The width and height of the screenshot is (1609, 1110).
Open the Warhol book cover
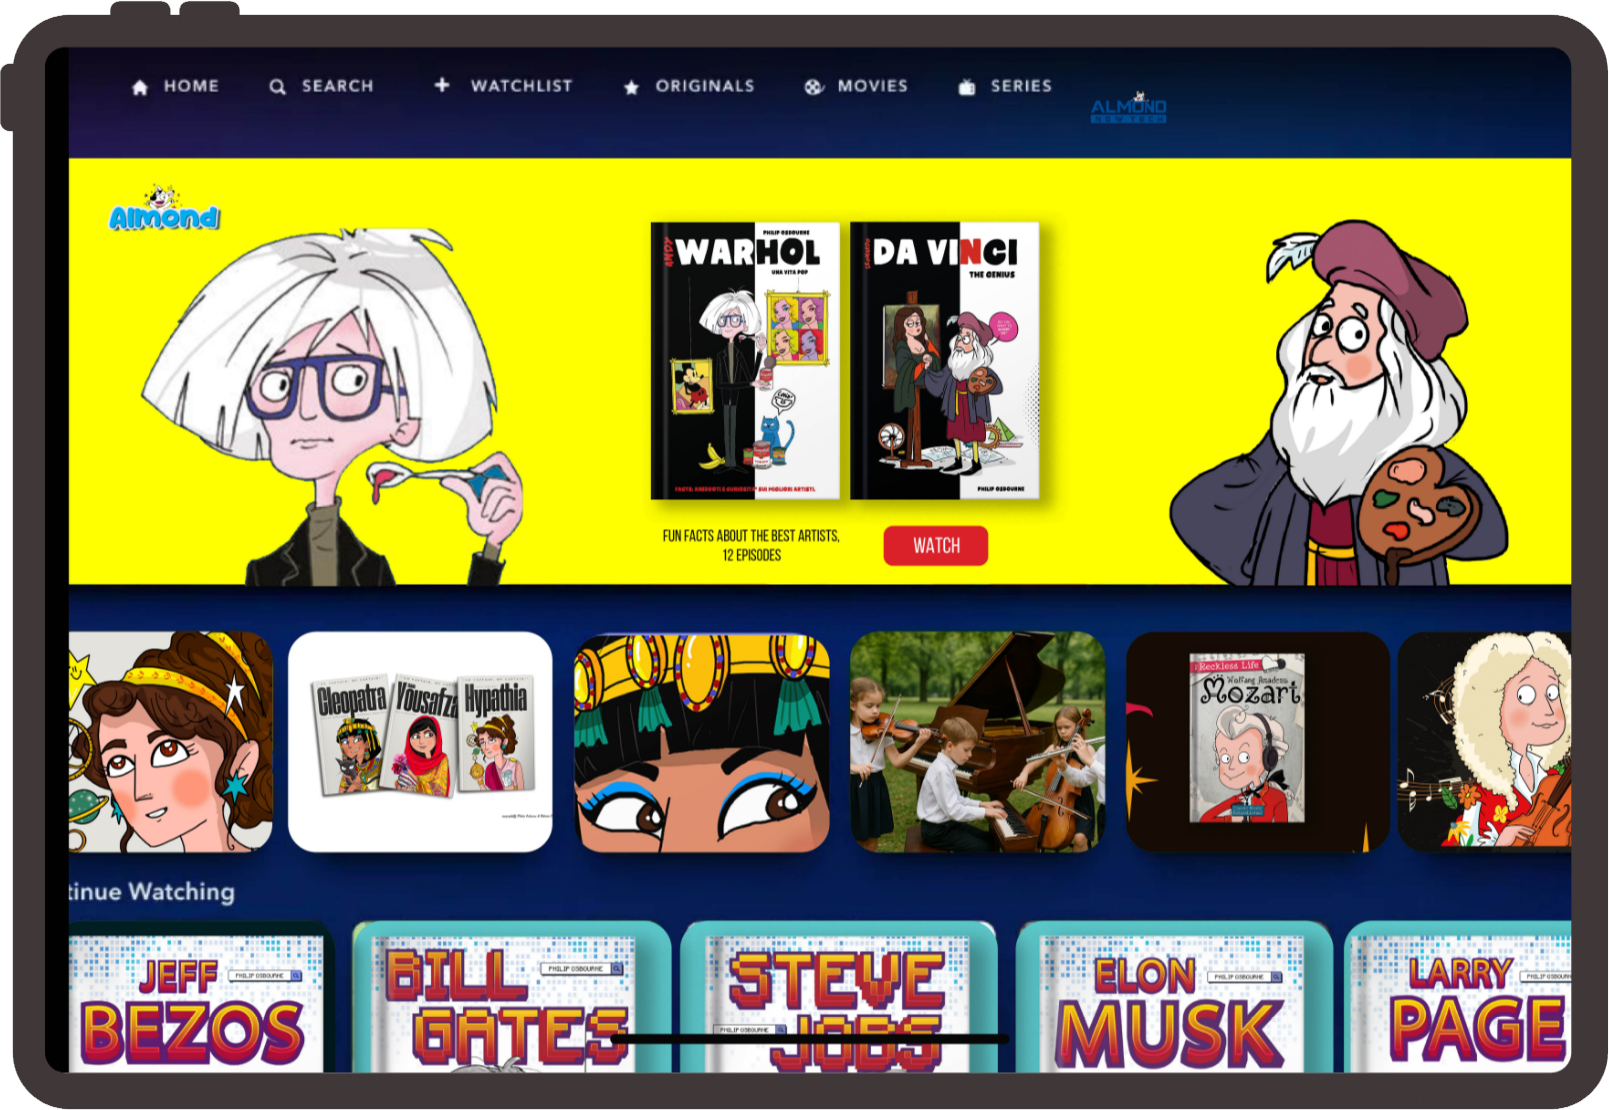click(x=745, y=361)
